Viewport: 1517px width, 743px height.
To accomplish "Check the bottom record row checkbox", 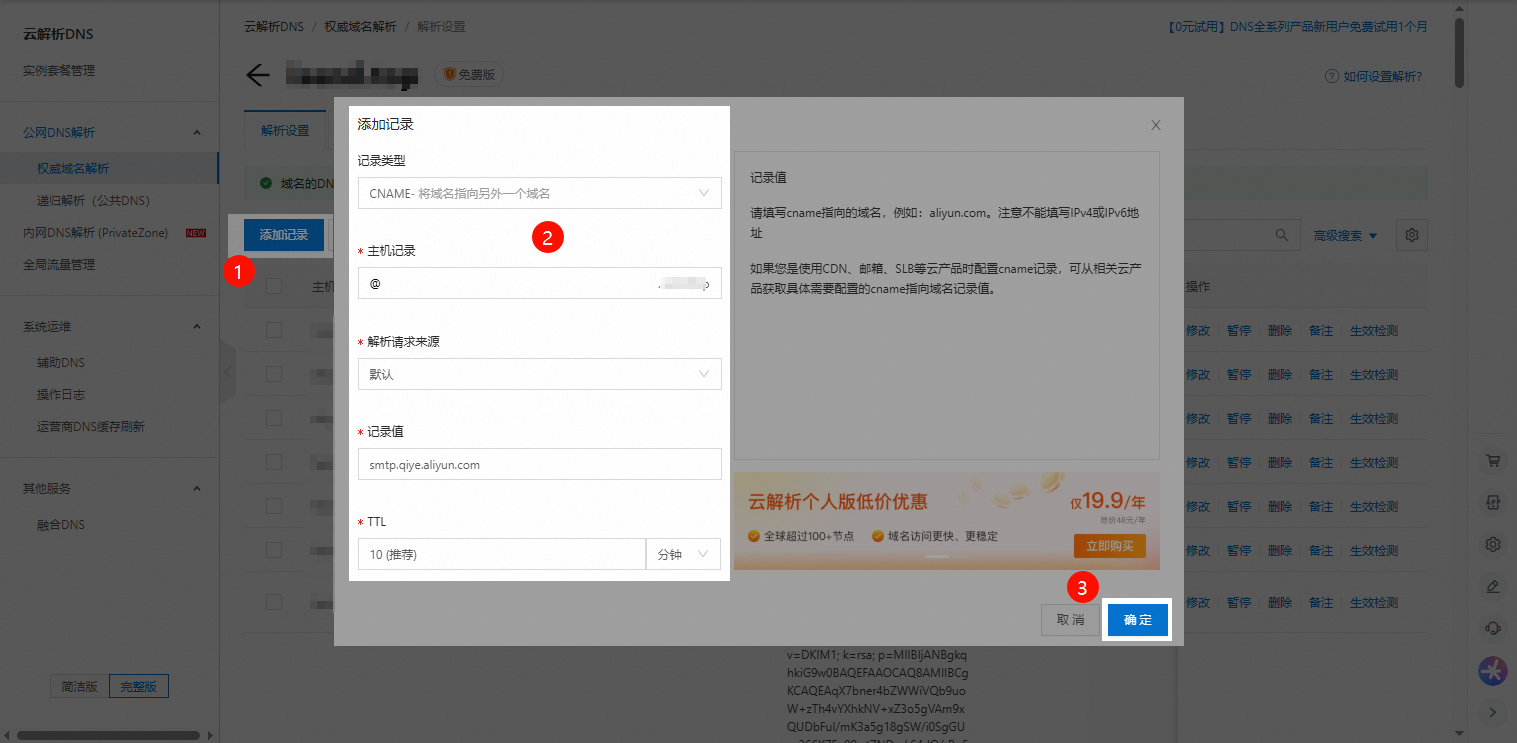I will [x=272, y=601].
